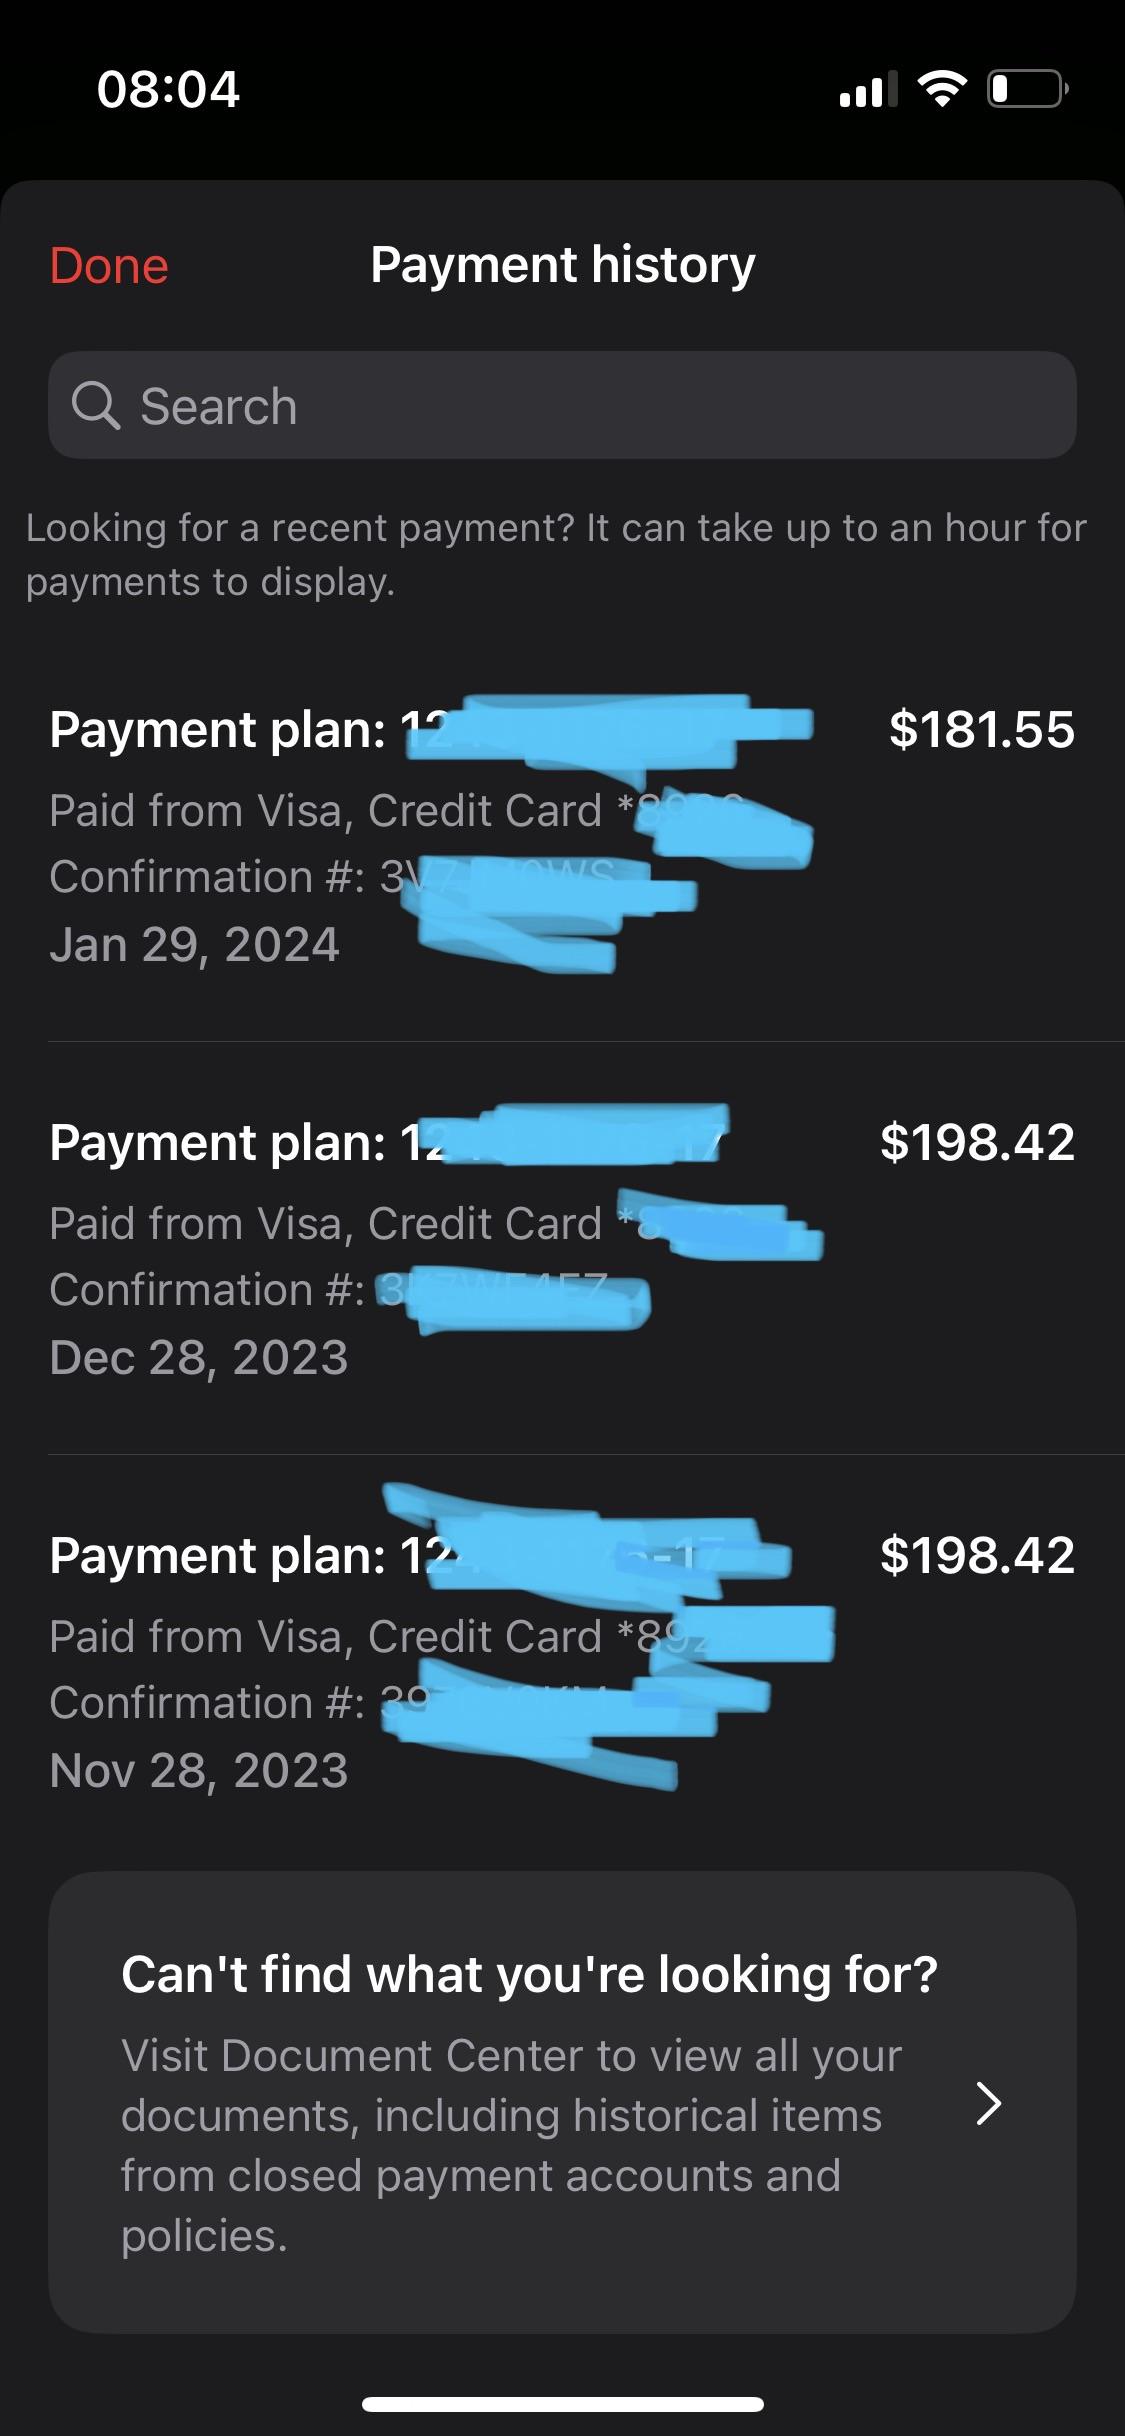
Task: Tap "Can't find what you're looking for?" heading
Action: click(x=529, y=1975)
